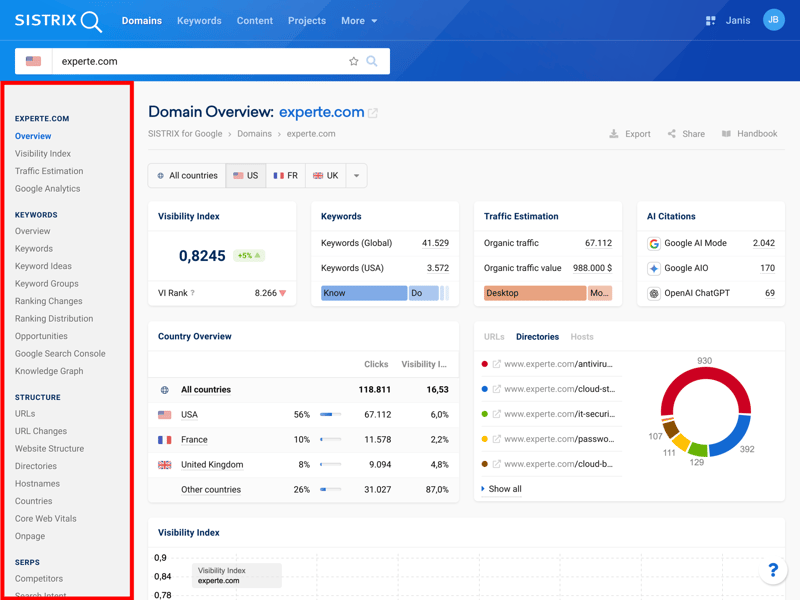Screen dimensions: 800x600
Task: Open Traffic Estimation in the sidebar
Action: (x=49, y=171)
